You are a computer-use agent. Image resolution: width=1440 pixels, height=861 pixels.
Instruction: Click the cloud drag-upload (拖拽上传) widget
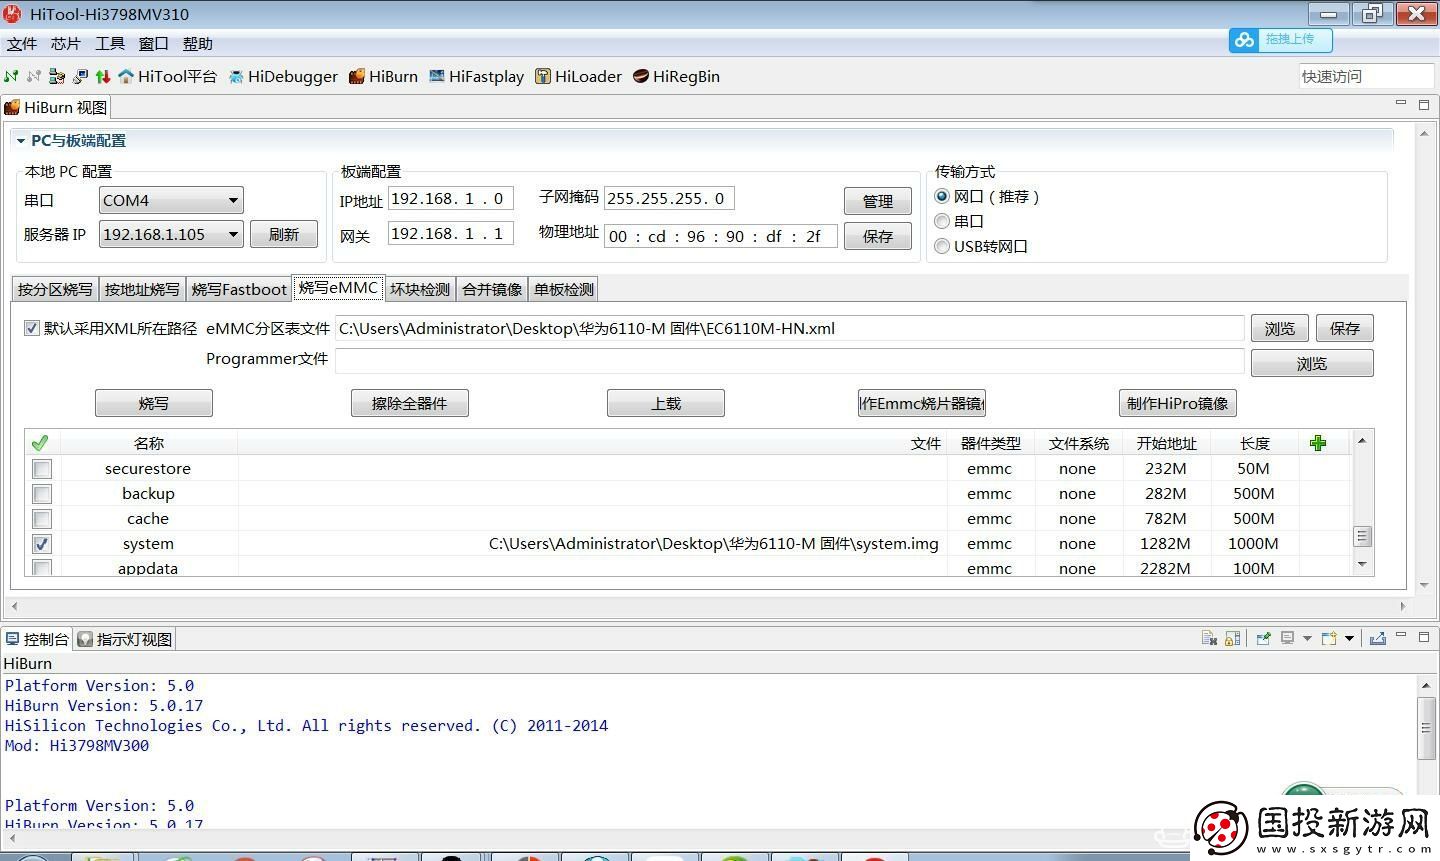1281,40
